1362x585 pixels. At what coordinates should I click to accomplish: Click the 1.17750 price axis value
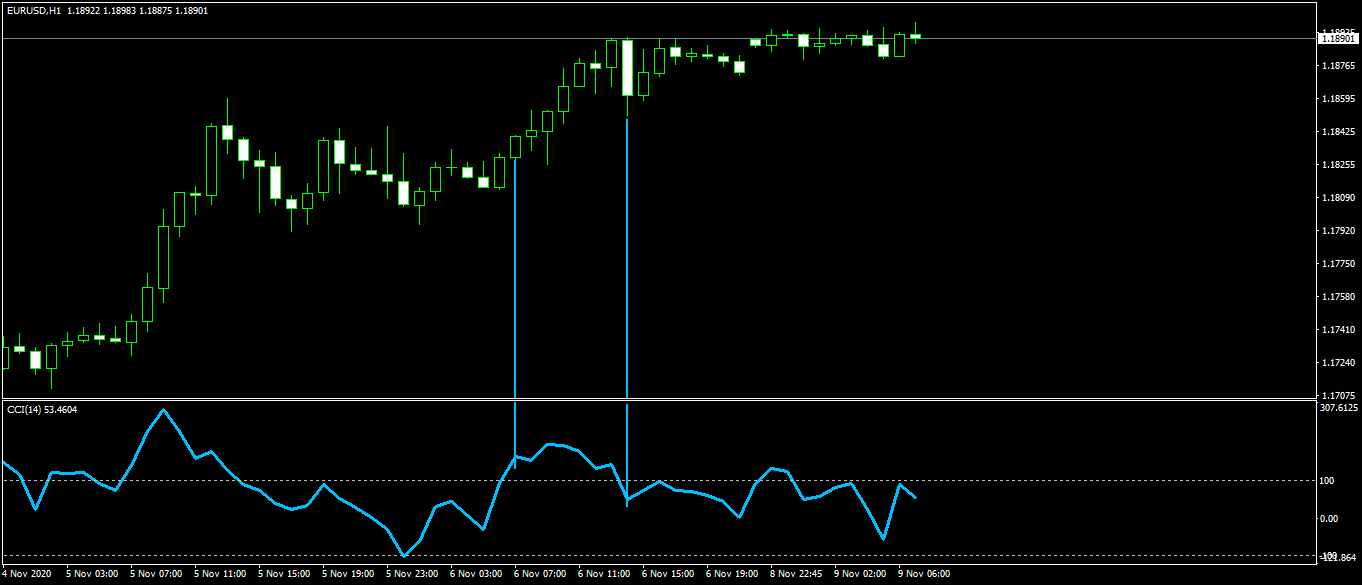1338,264
